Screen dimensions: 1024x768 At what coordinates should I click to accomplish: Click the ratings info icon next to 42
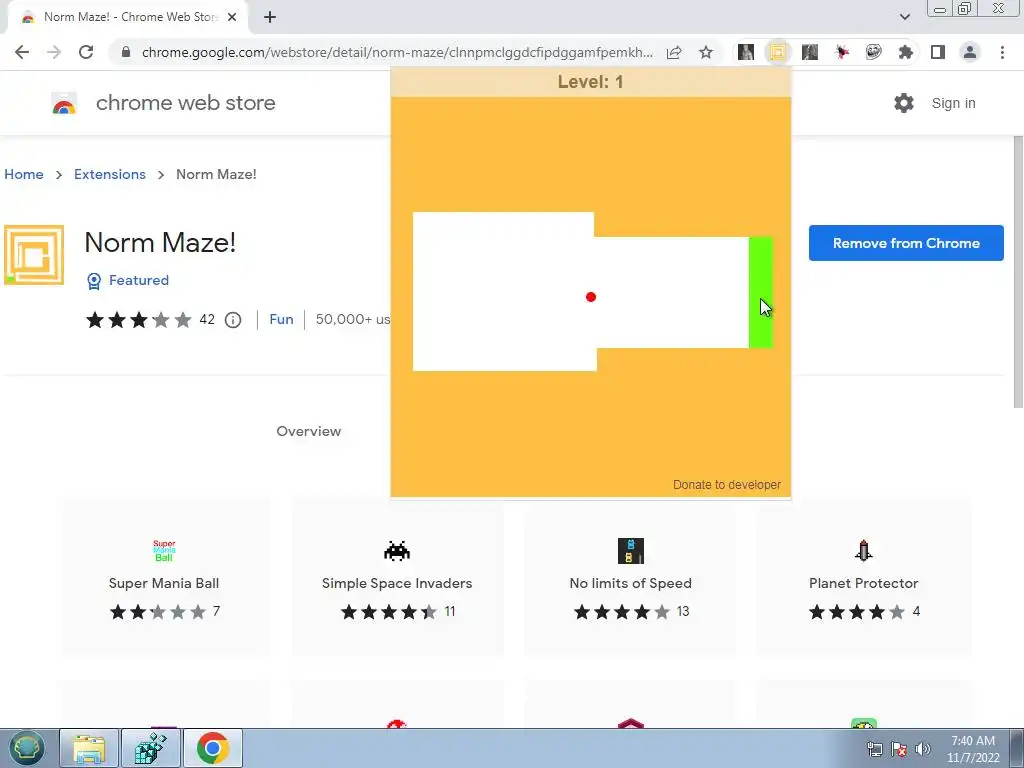coord(233,320)
